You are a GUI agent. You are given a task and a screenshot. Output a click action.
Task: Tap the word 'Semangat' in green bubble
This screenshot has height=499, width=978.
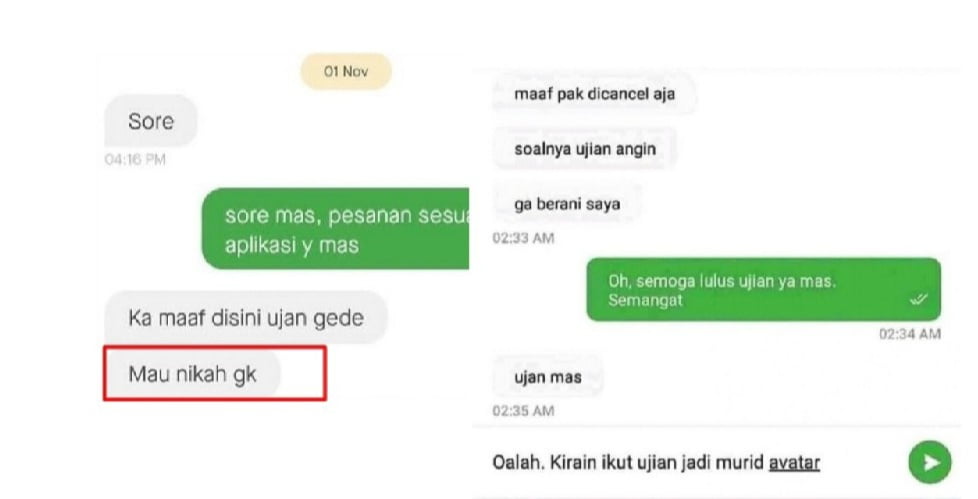[x=645, y=301]
